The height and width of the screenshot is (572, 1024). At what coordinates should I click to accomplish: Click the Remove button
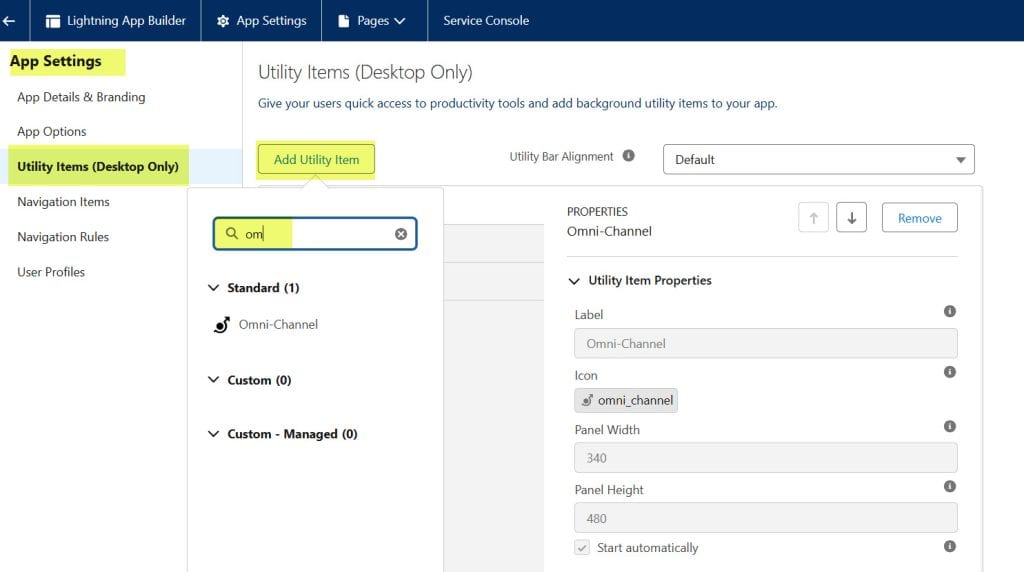920,217
